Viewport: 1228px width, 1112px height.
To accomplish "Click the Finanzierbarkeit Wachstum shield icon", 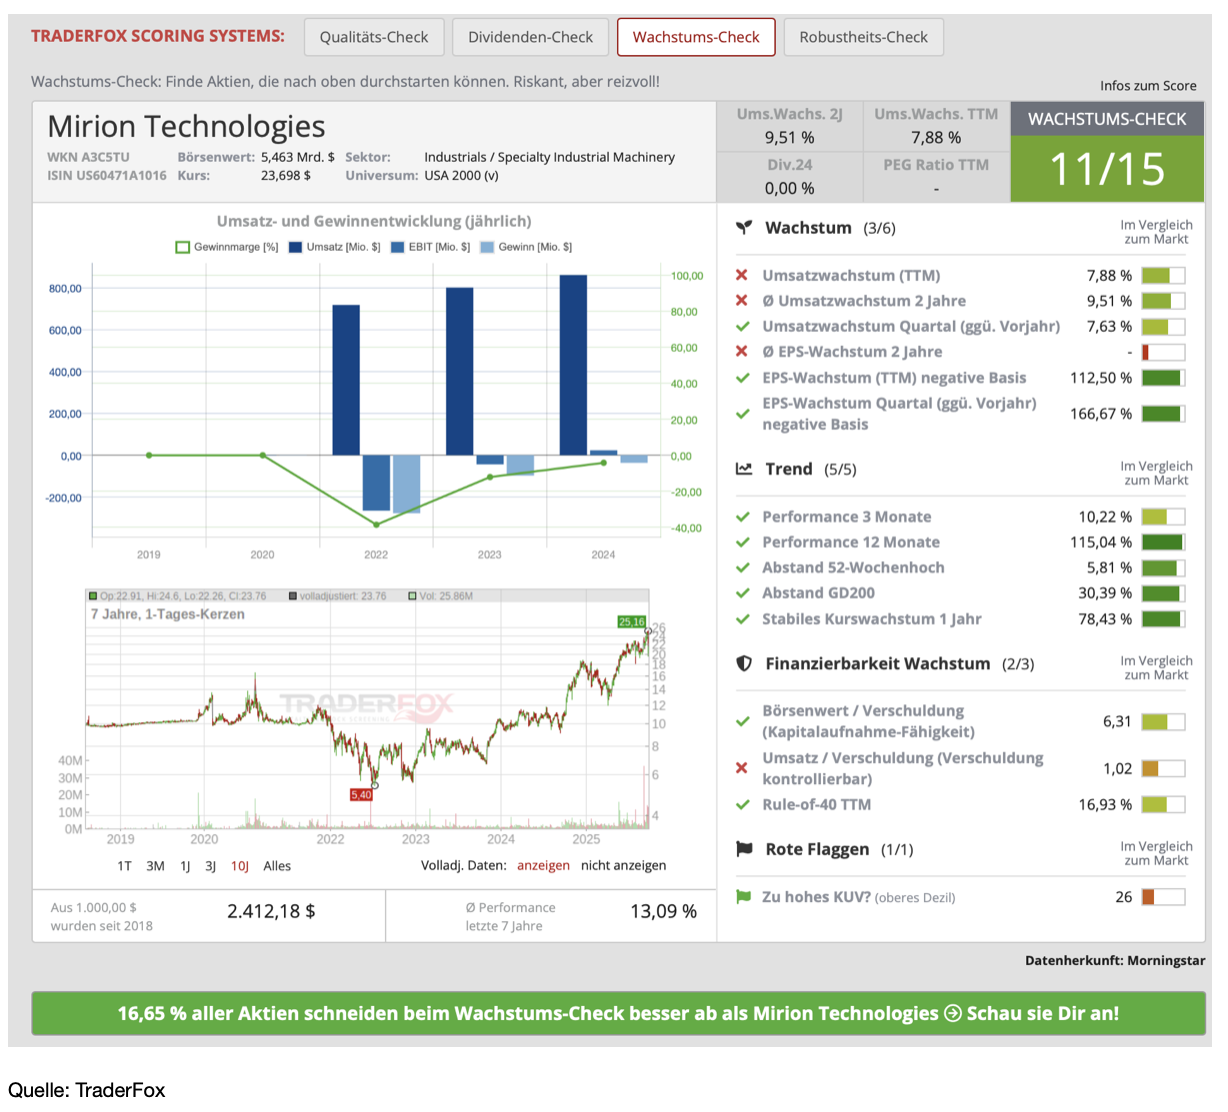I will [x=744, y=664].
